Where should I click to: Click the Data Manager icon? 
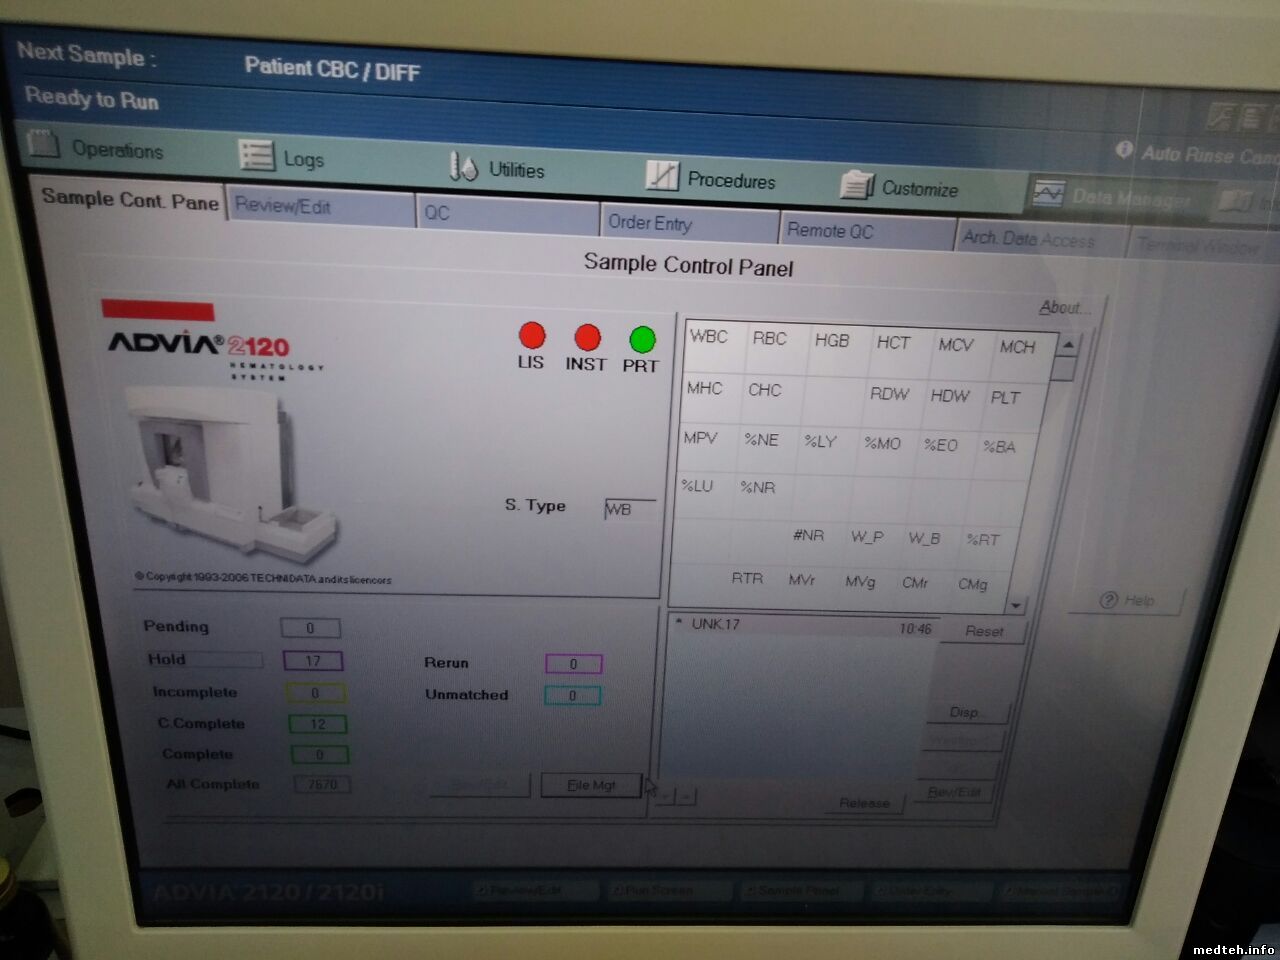(1048, 193)
